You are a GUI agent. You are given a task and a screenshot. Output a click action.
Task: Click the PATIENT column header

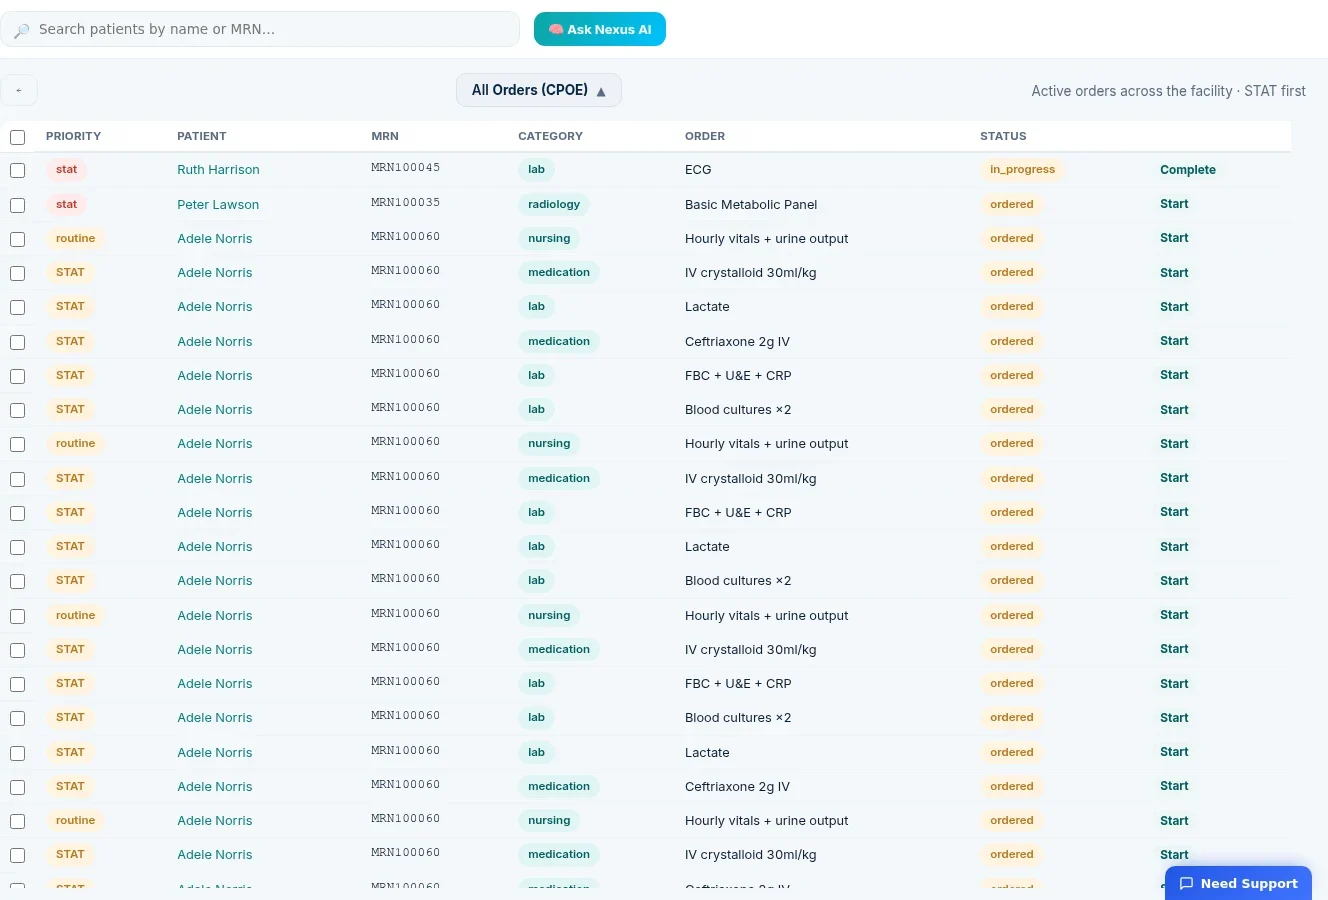point(202,136)
